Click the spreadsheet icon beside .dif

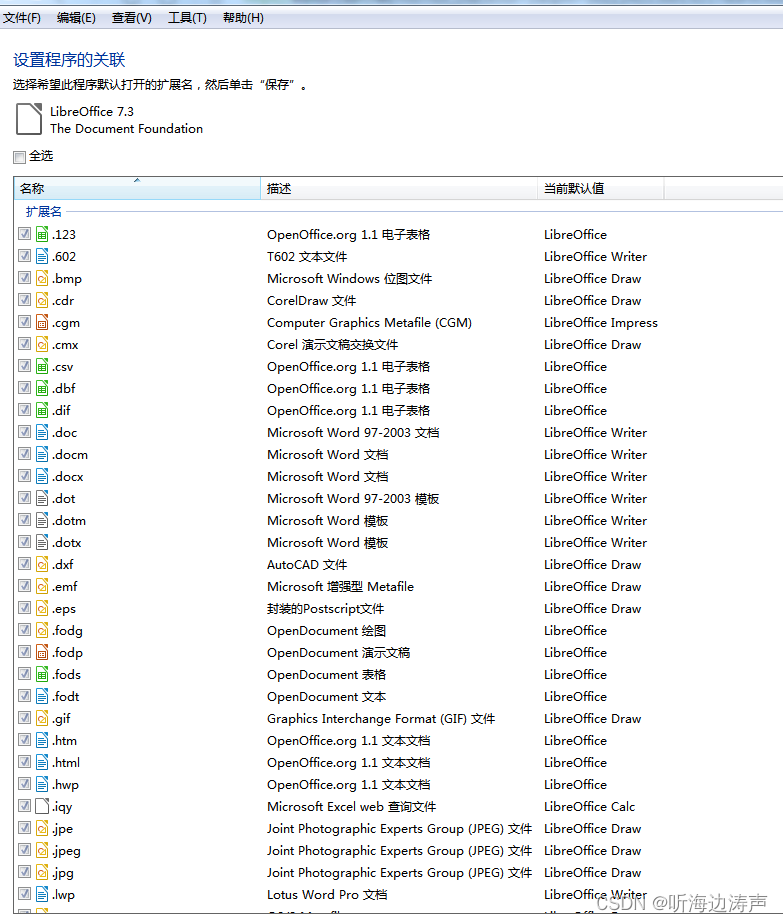[x=42, y=410]
